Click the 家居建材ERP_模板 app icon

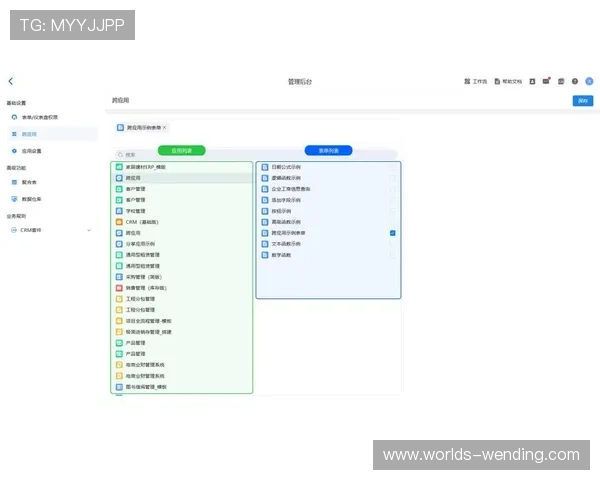click(119, 167)
